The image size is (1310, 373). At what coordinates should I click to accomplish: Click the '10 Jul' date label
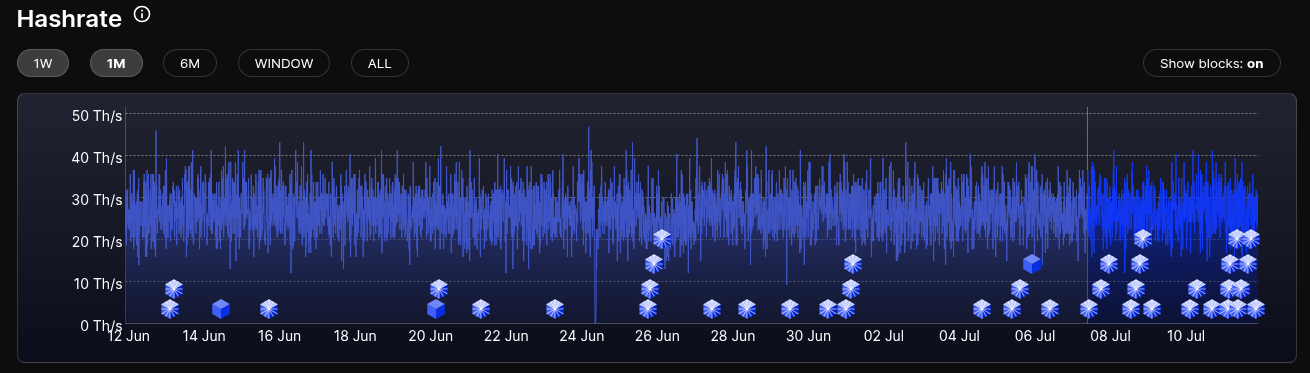point(1186,337)
